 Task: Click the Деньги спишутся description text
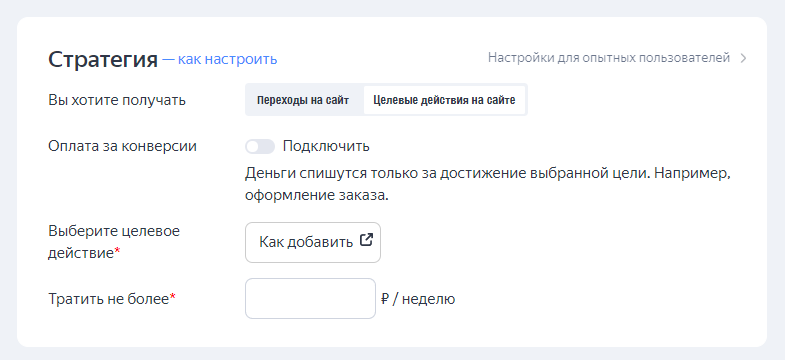pos(489,185)
